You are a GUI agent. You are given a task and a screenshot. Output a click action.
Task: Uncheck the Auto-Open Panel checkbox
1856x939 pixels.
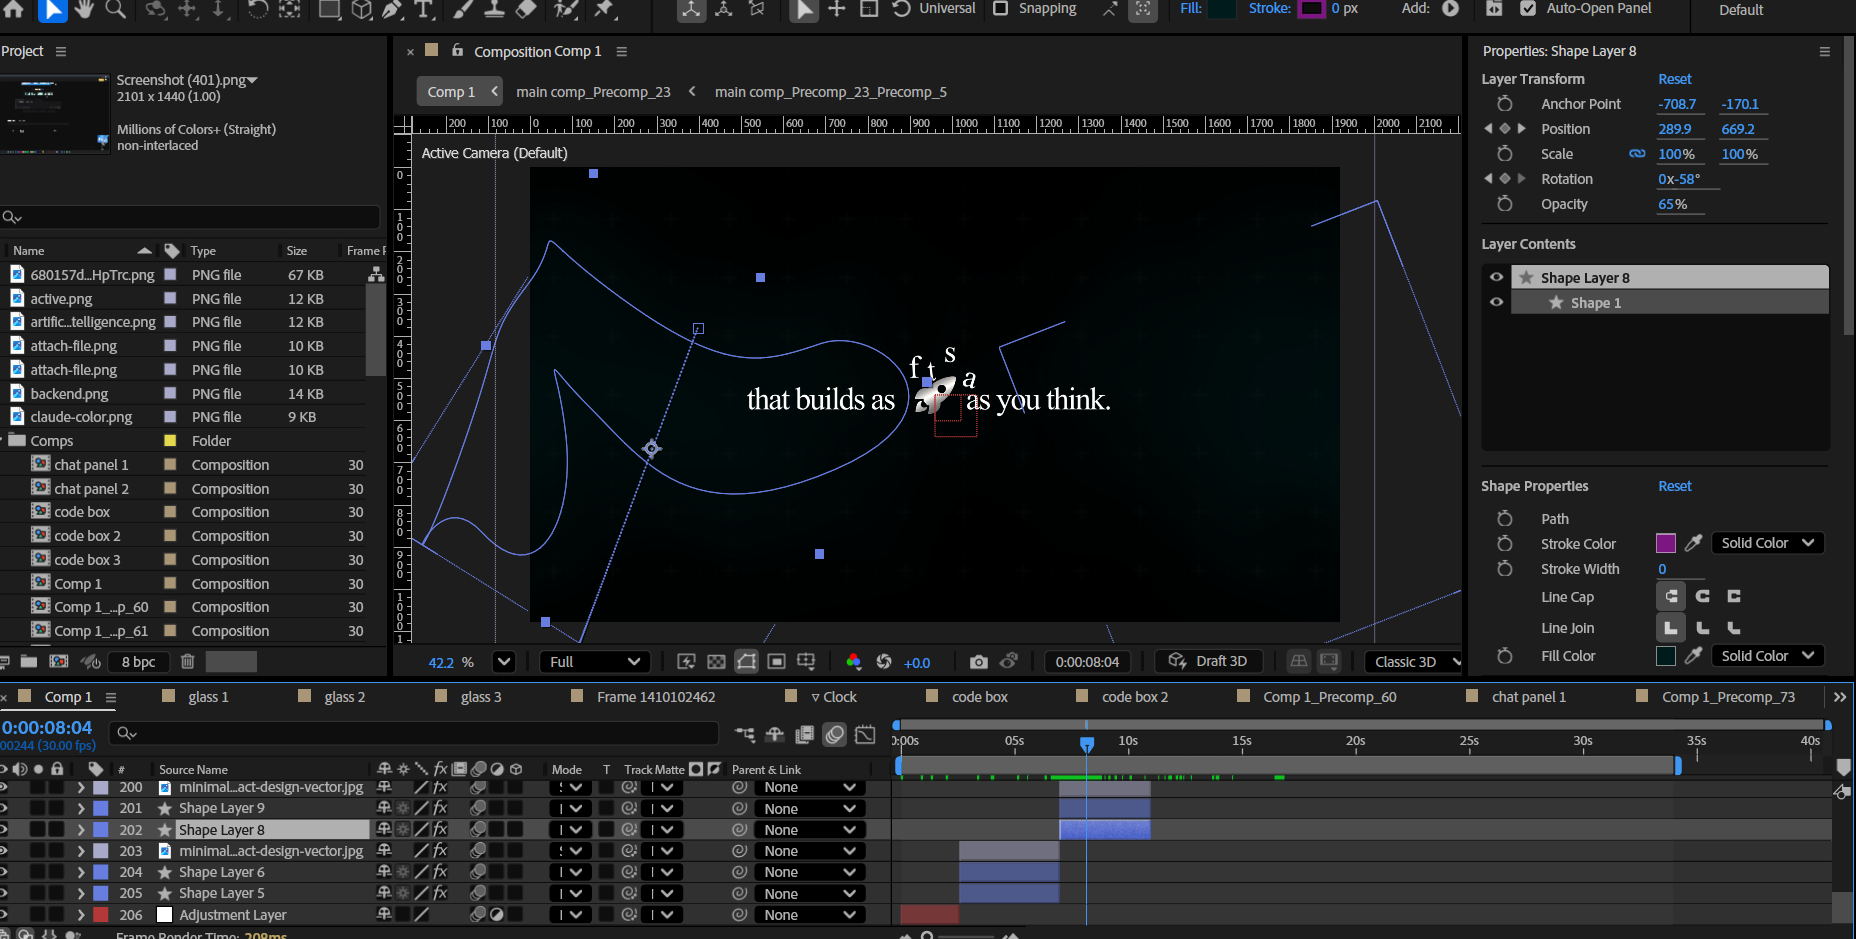coord(1528,8)
